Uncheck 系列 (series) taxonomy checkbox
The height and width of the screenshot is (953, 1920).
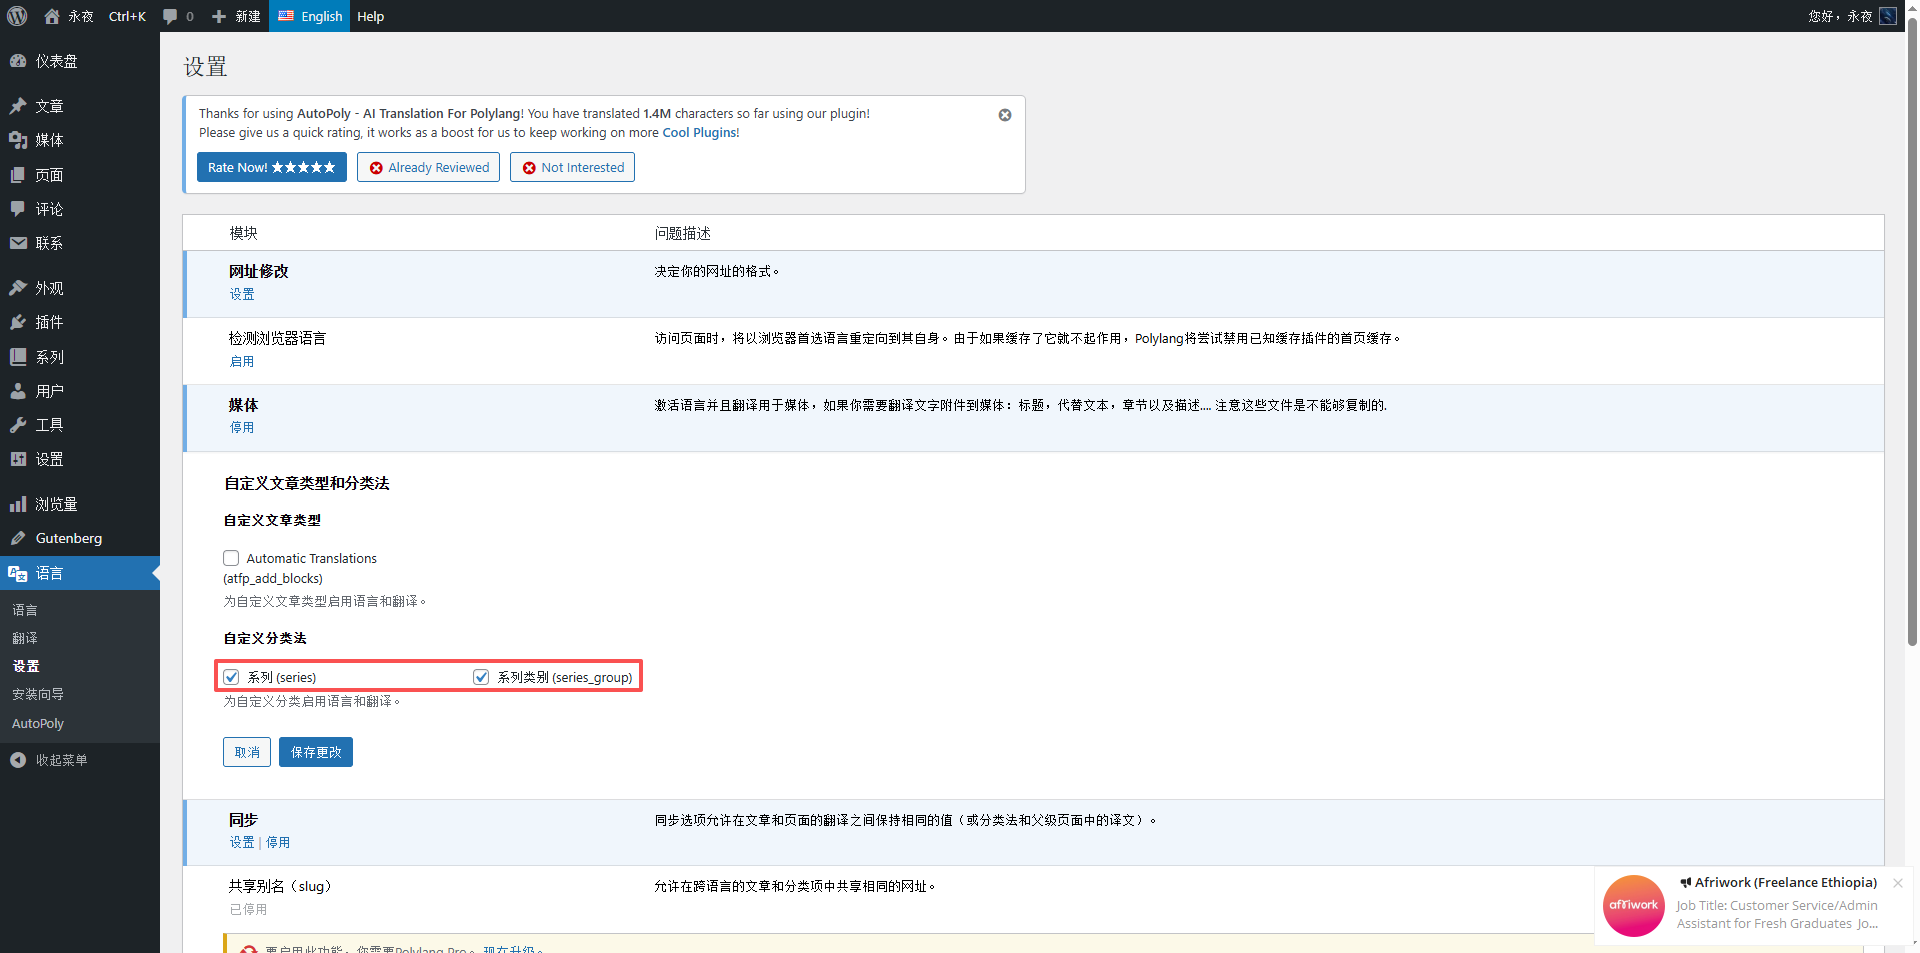[x=231, y=677]
